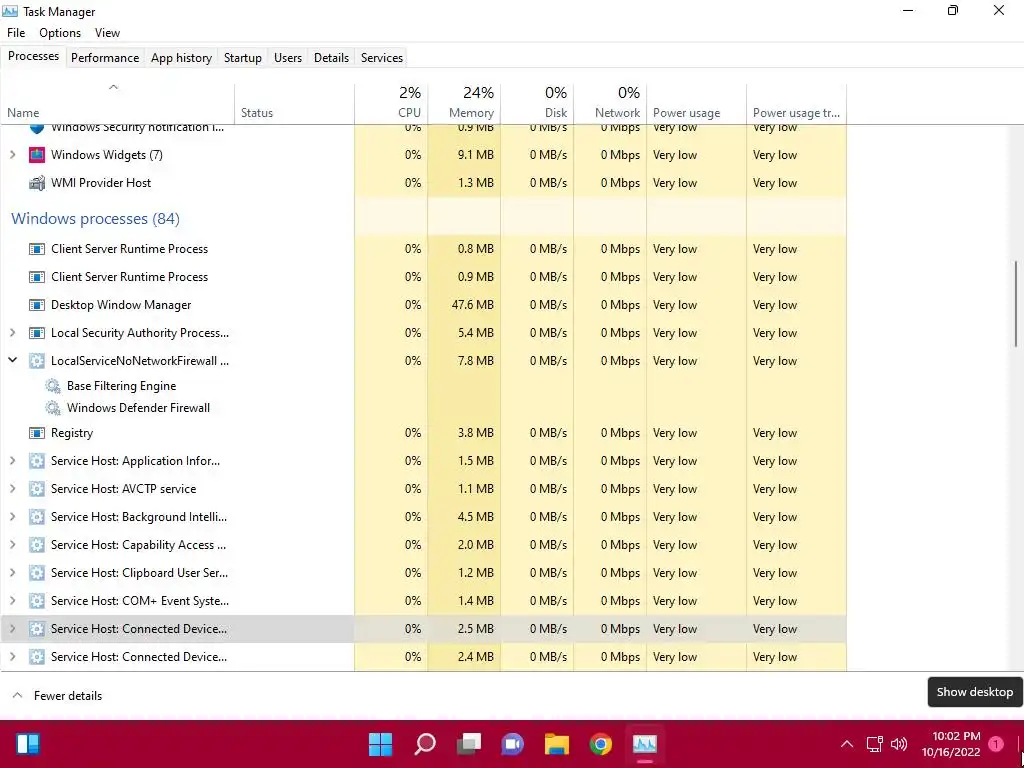Switch to the Users tab
The image size is (1024, 768).
[x=288, y=57]
